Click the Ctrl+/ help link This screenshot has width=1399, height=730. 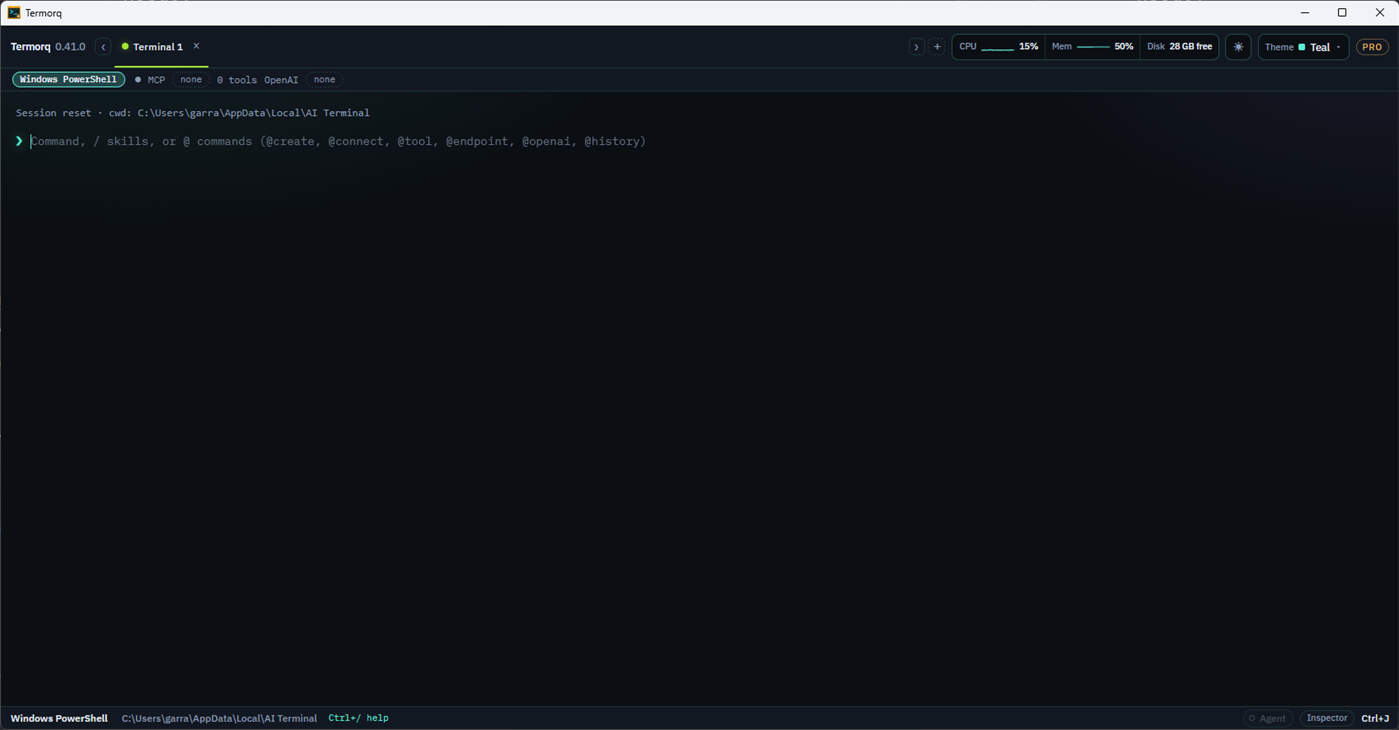click(x=358, y=718)
